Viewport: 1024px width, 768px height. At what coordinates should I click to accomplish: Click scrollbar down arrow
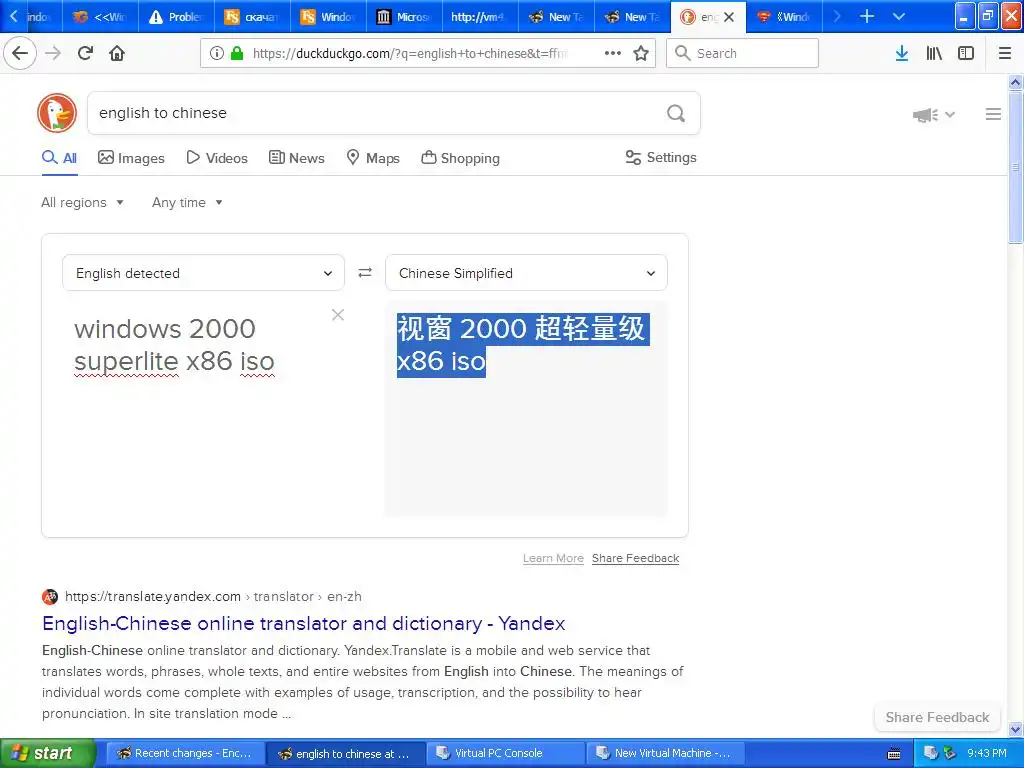tap(1015, 729)
